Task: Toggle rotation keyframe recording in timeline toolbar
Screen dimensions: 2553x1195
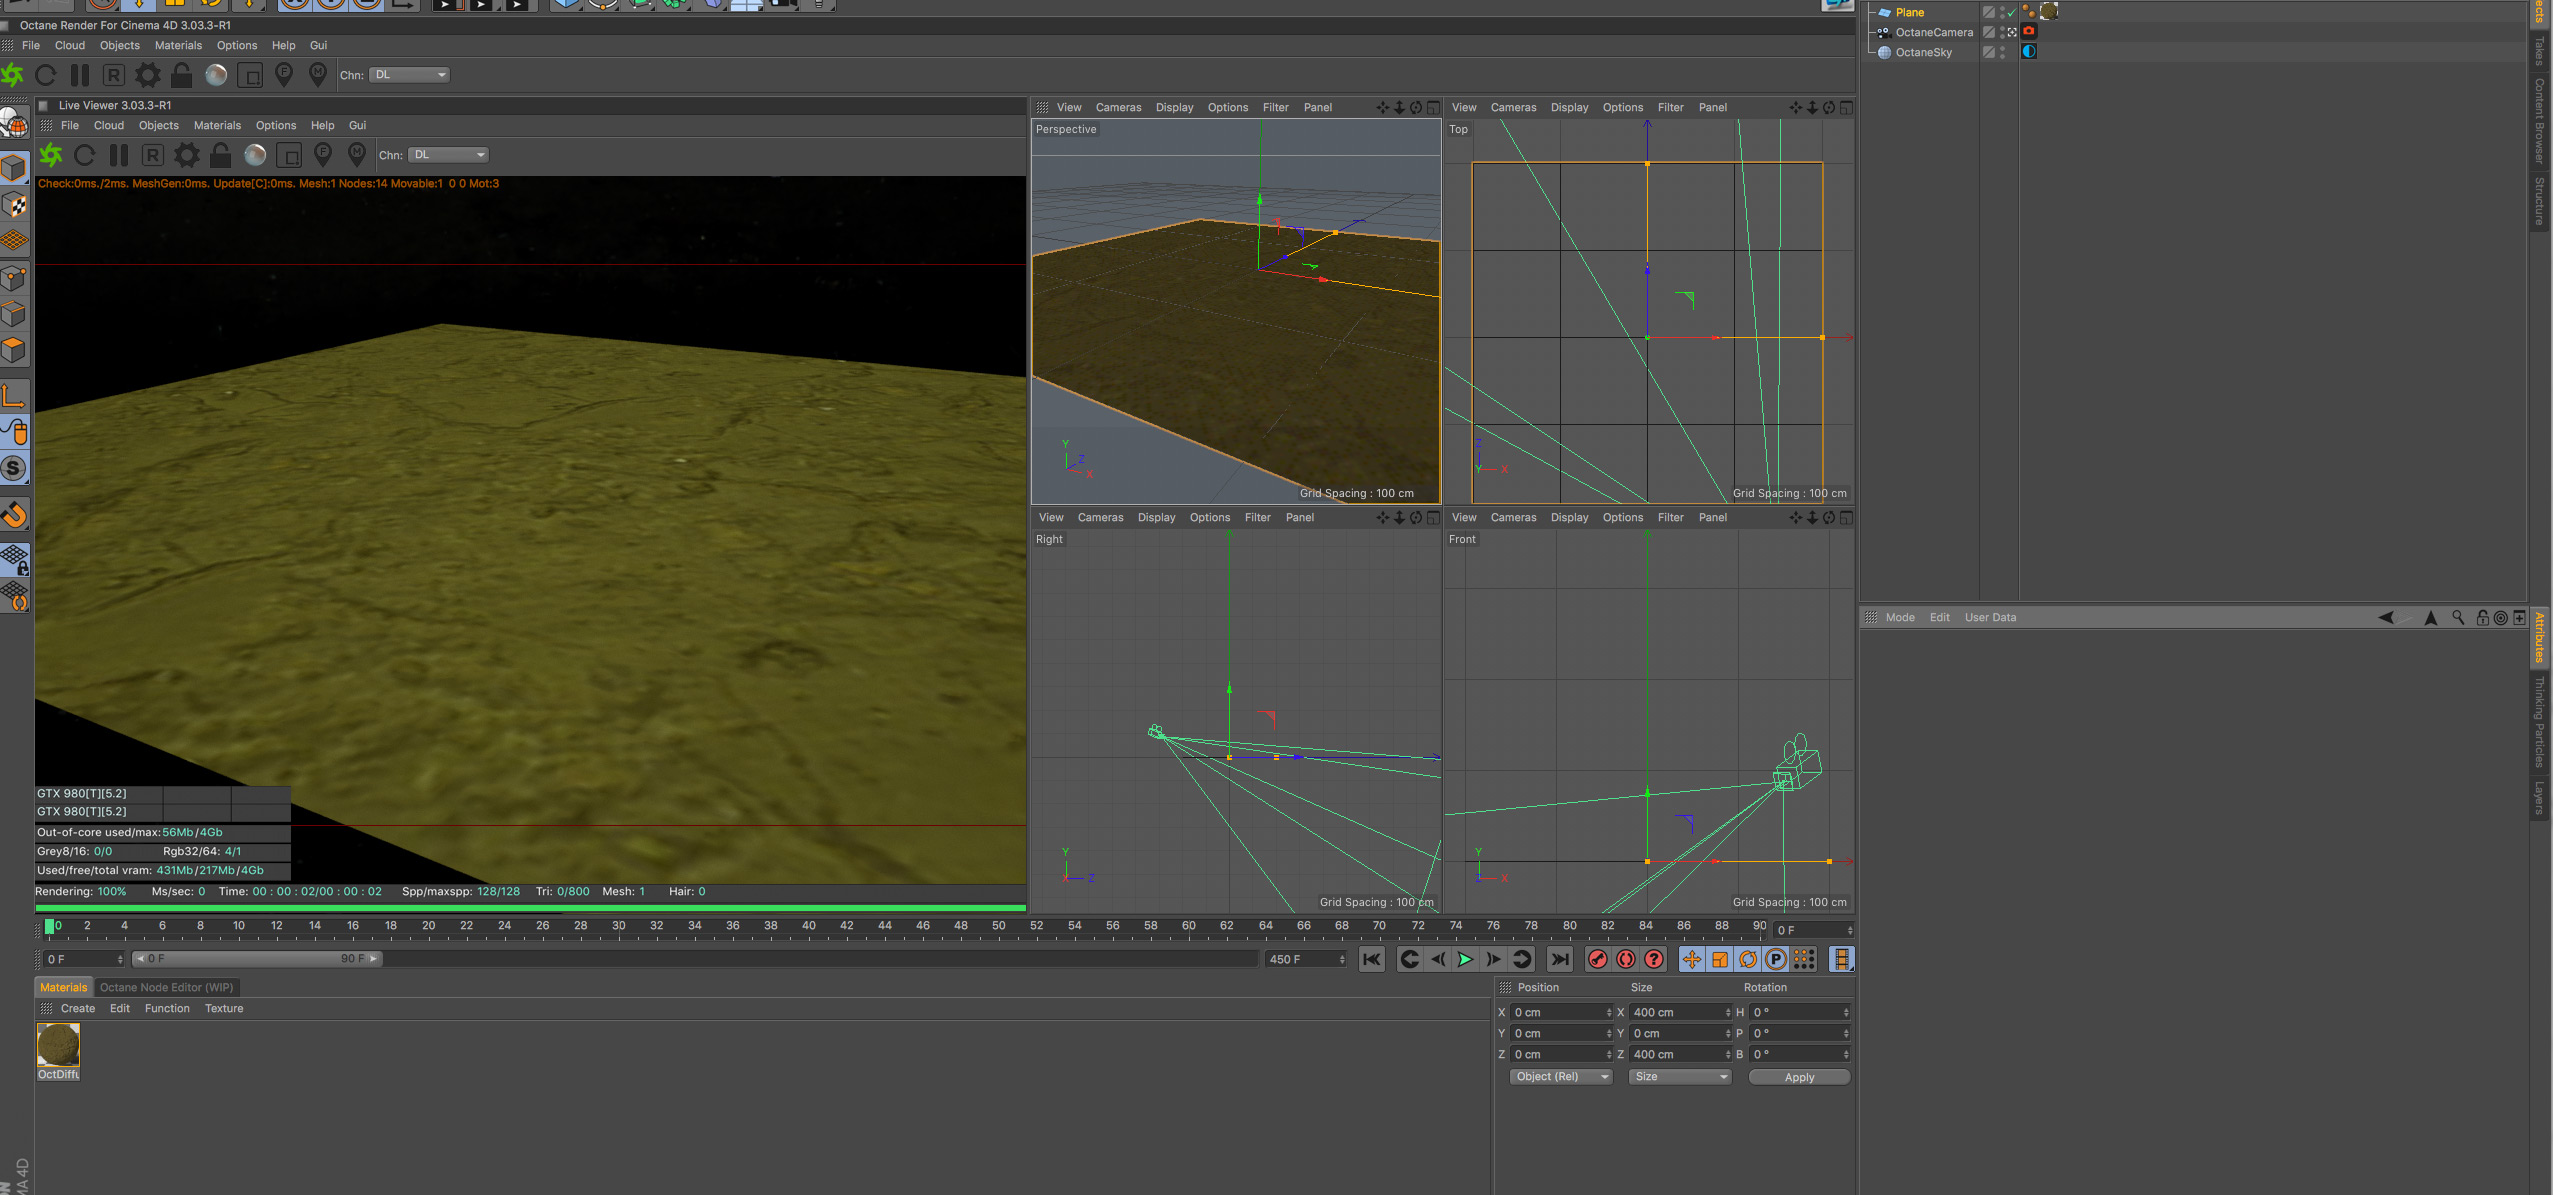Action: coord(1747,960)
